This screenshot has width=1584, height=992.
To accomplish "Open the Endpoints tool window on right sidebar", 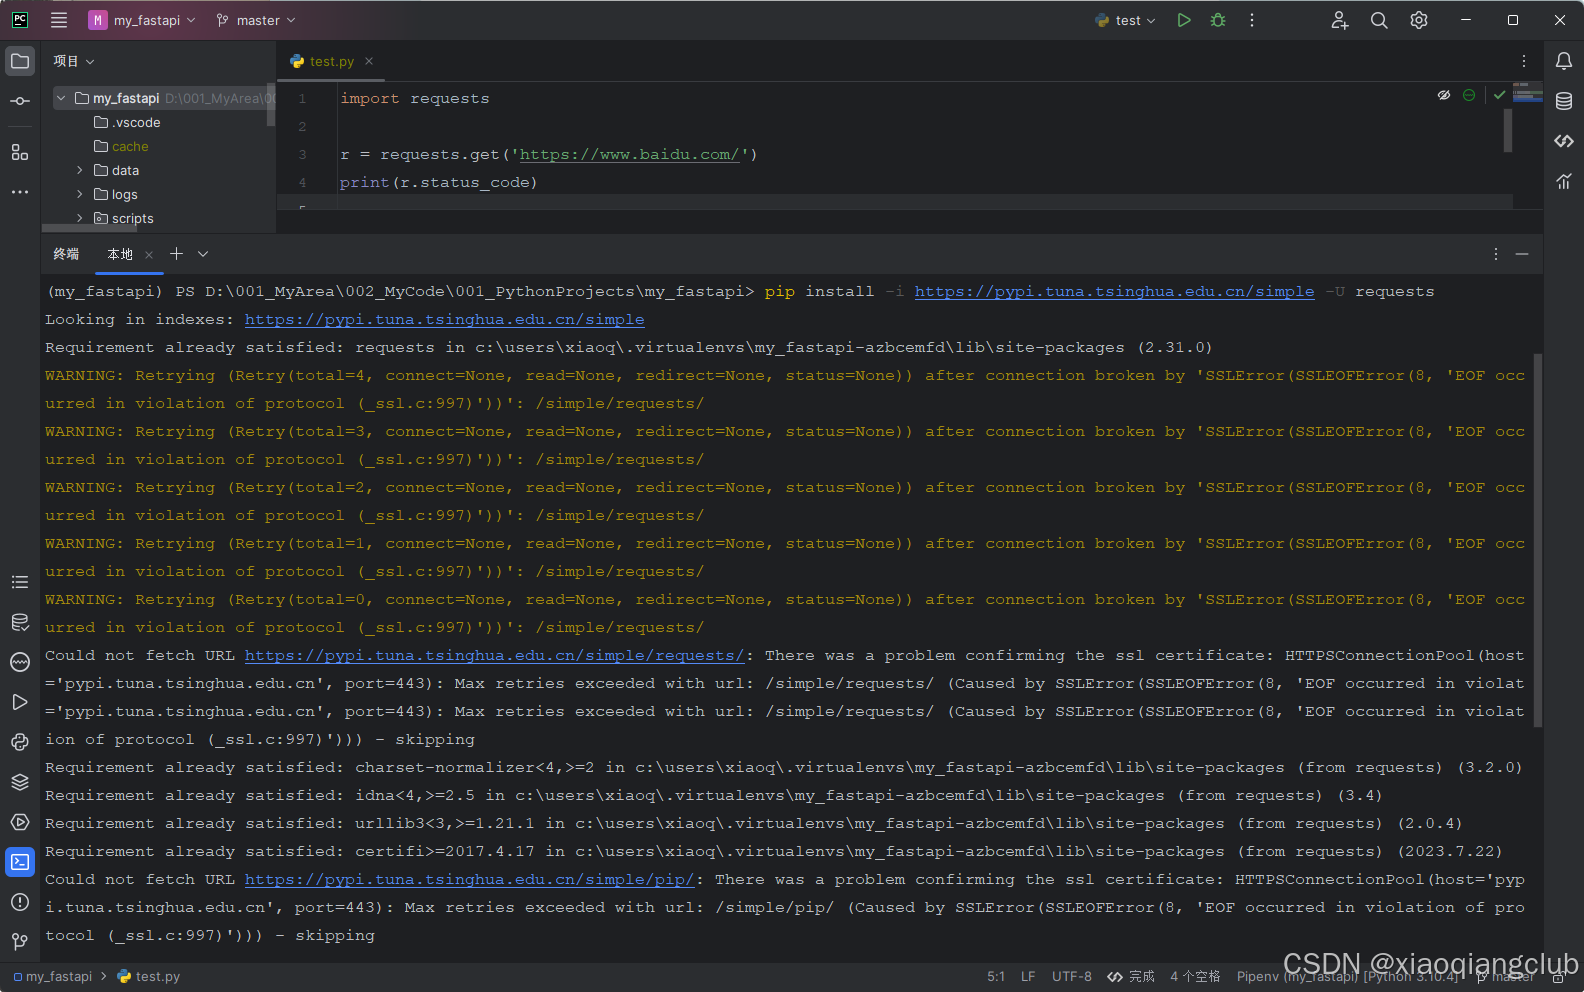I will [x=1564, y=141].
